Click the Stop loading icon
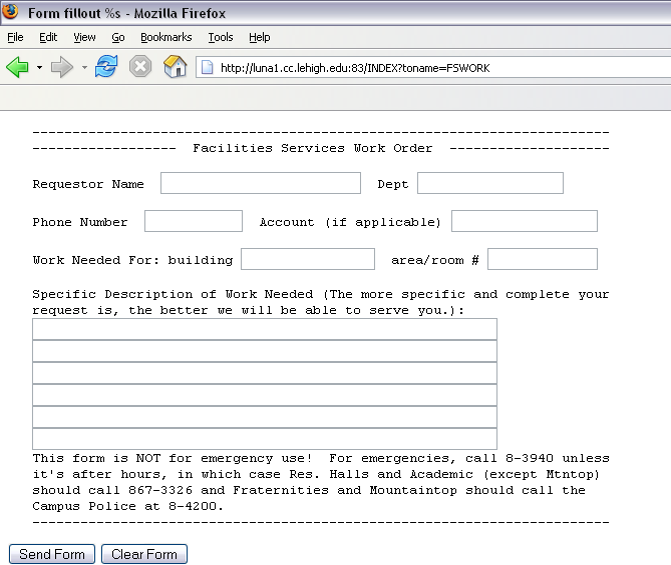The height and width of the screenshot is (565, 671). pos(140,67)
